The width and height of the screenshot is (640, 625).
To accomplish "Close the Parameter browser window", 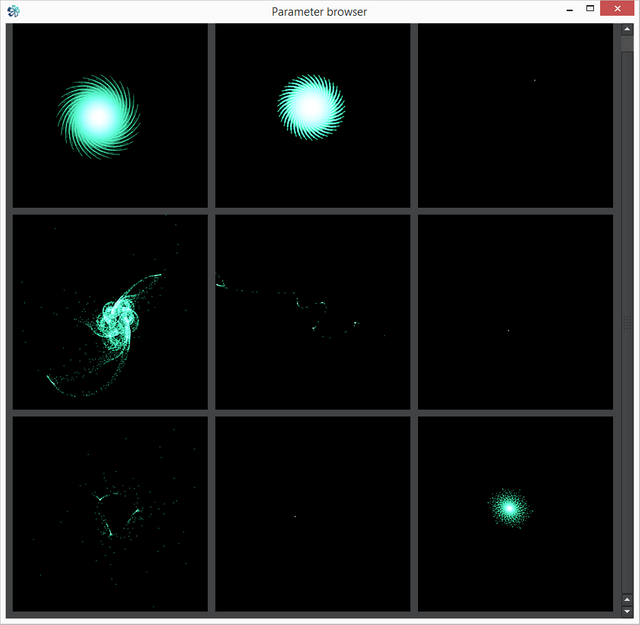I will point(617,9).
